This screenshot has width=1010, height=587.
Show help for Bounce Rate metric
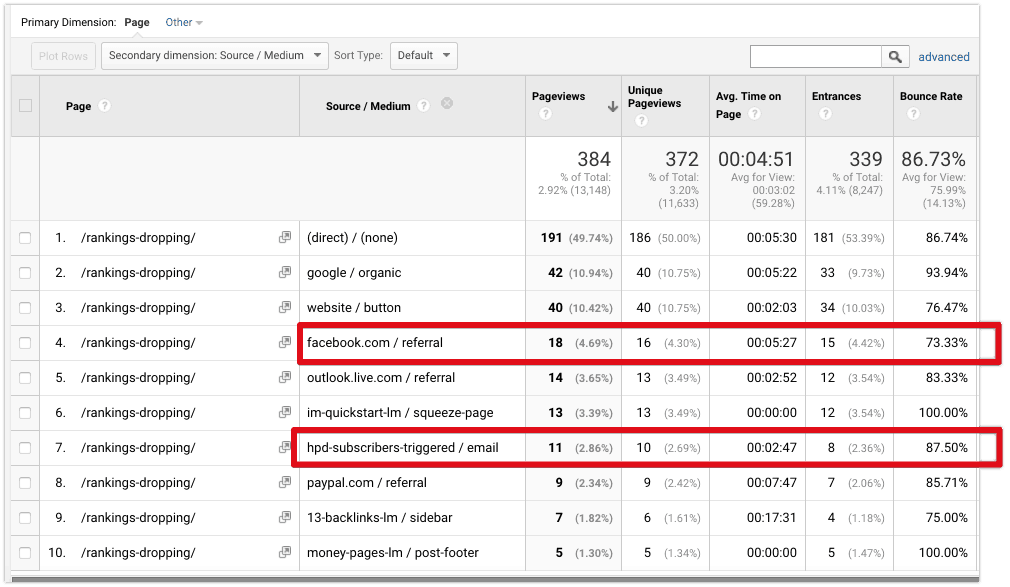(911, 114)
